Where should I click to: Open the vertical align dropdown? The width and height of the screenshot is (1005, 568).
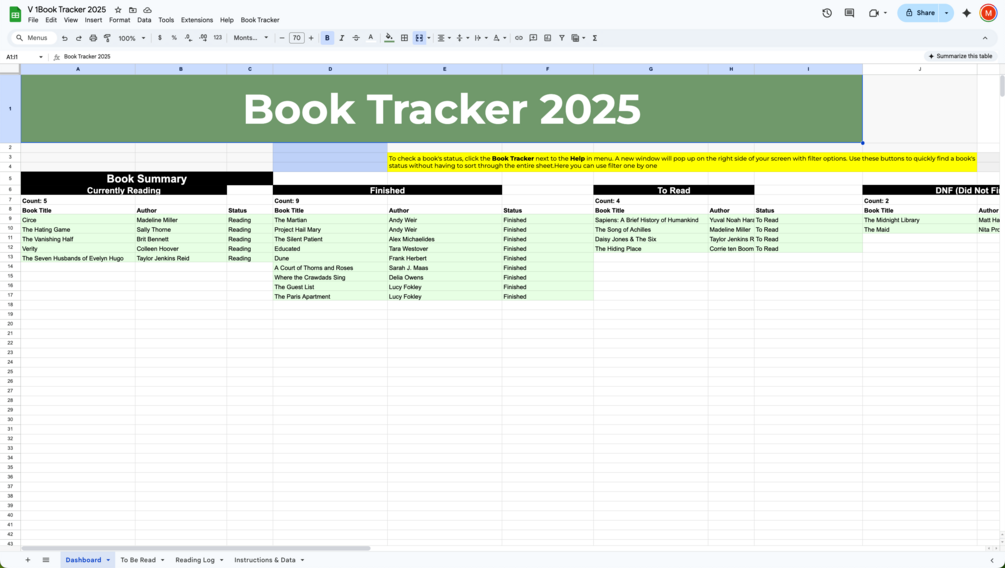click(462, 38)
